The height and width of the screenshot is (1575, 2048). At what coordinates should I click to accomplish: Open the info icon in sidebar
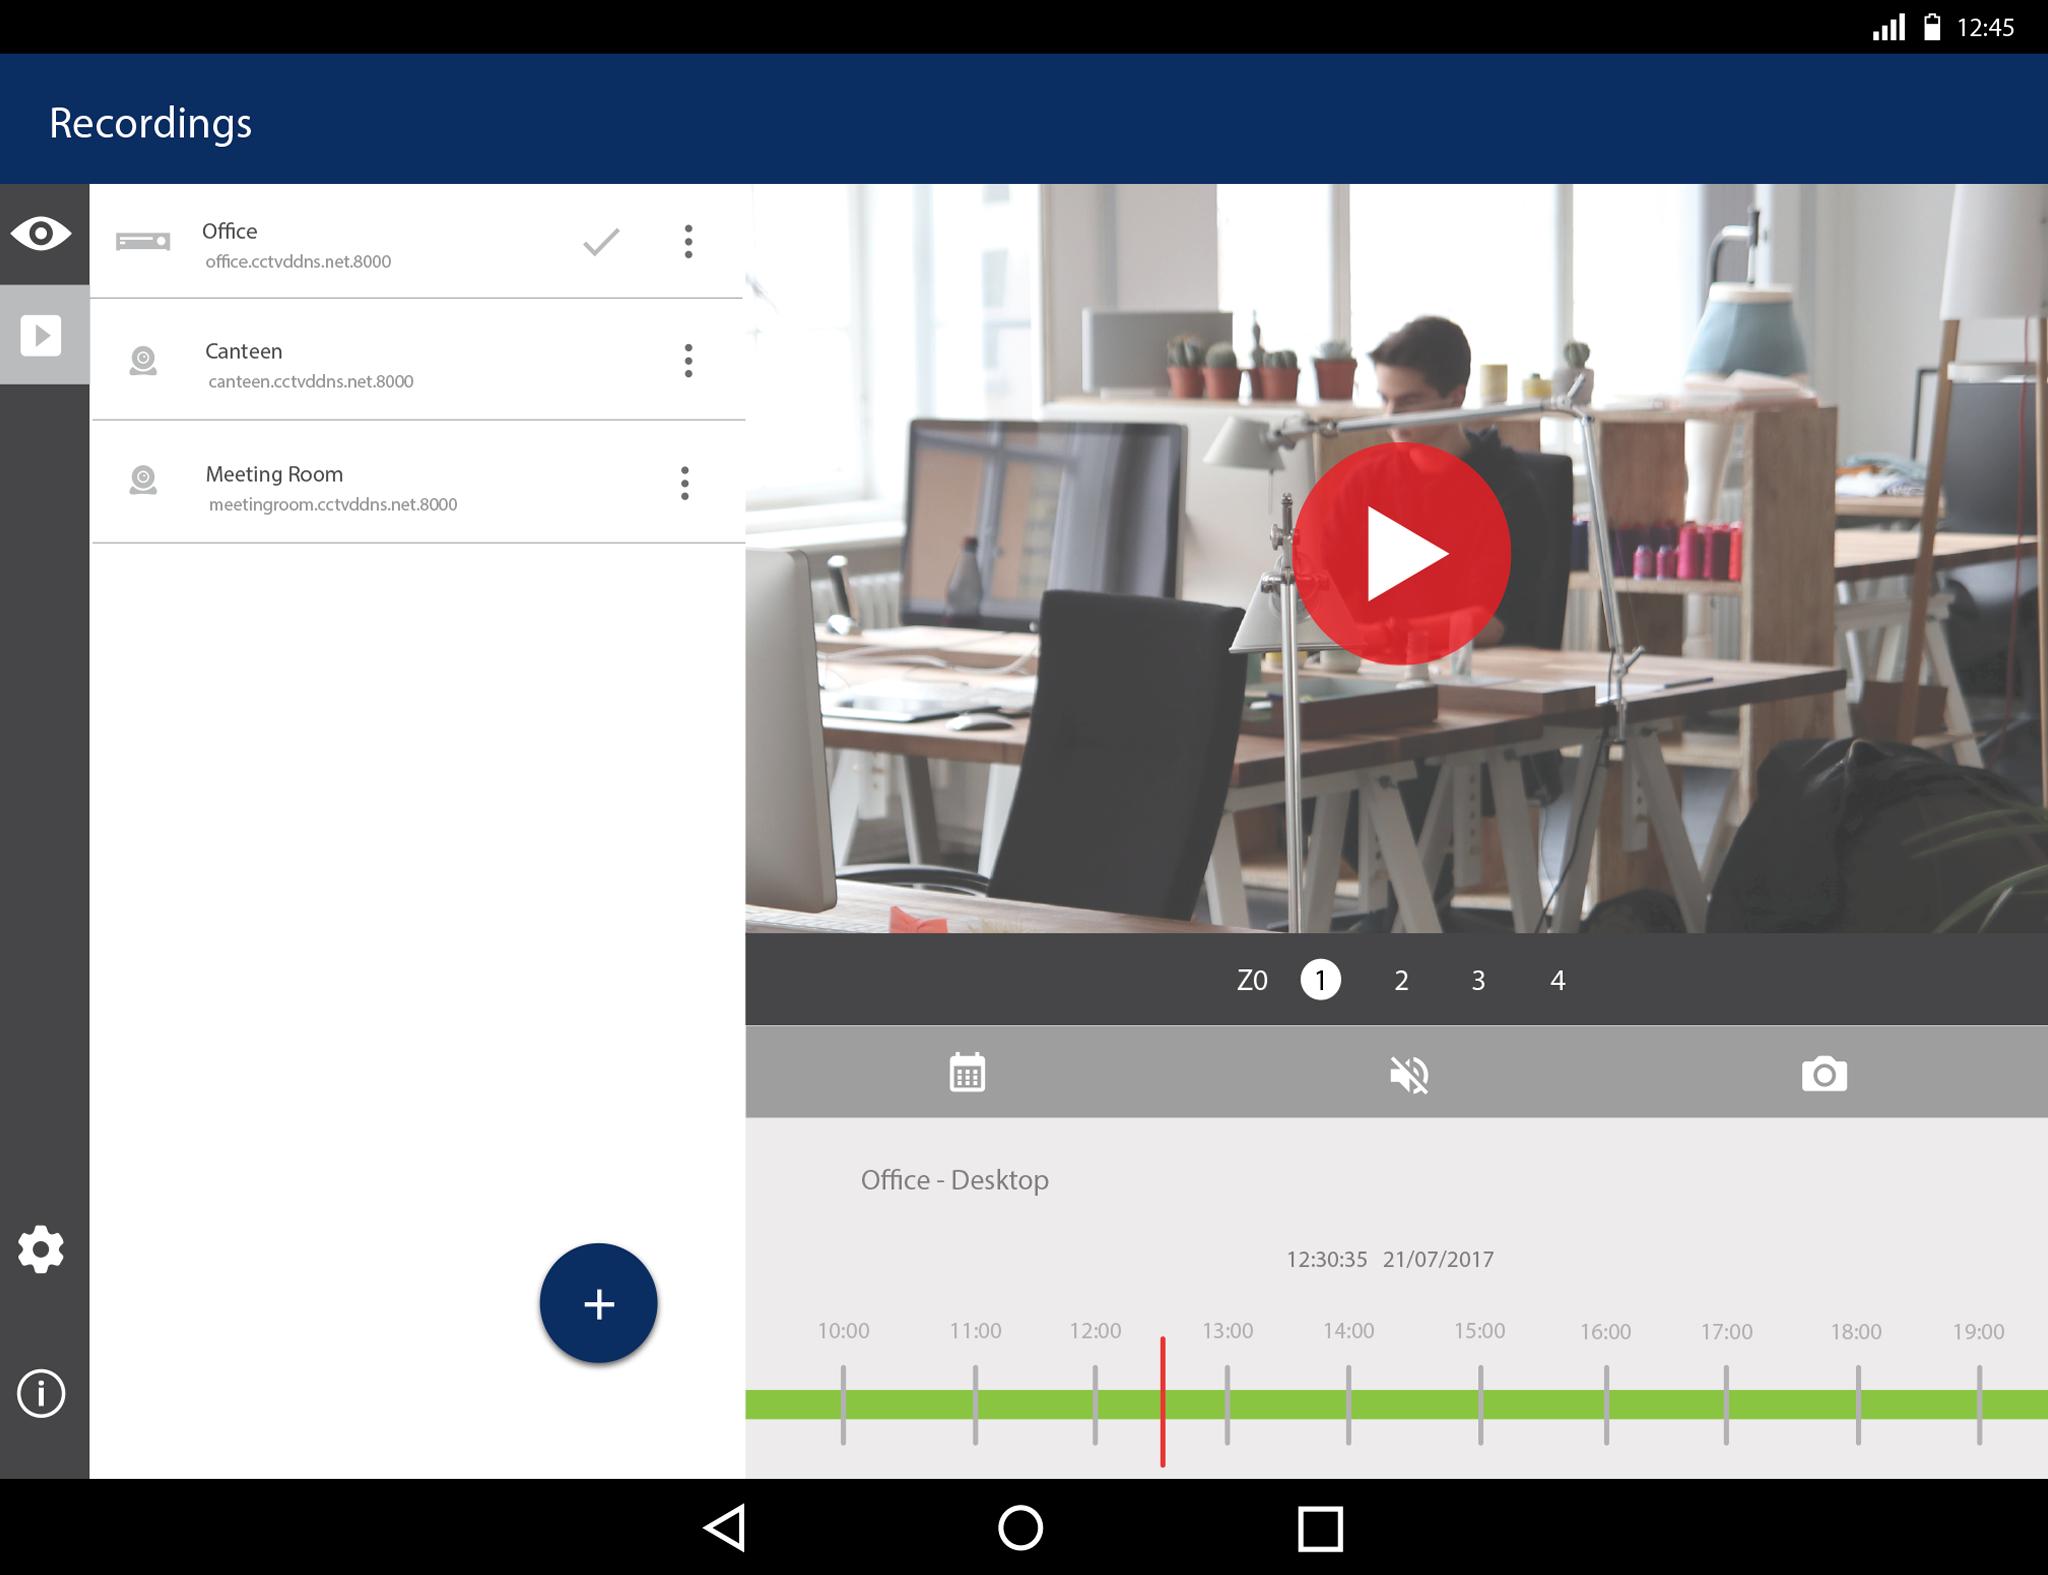(x=41, y=1393)
